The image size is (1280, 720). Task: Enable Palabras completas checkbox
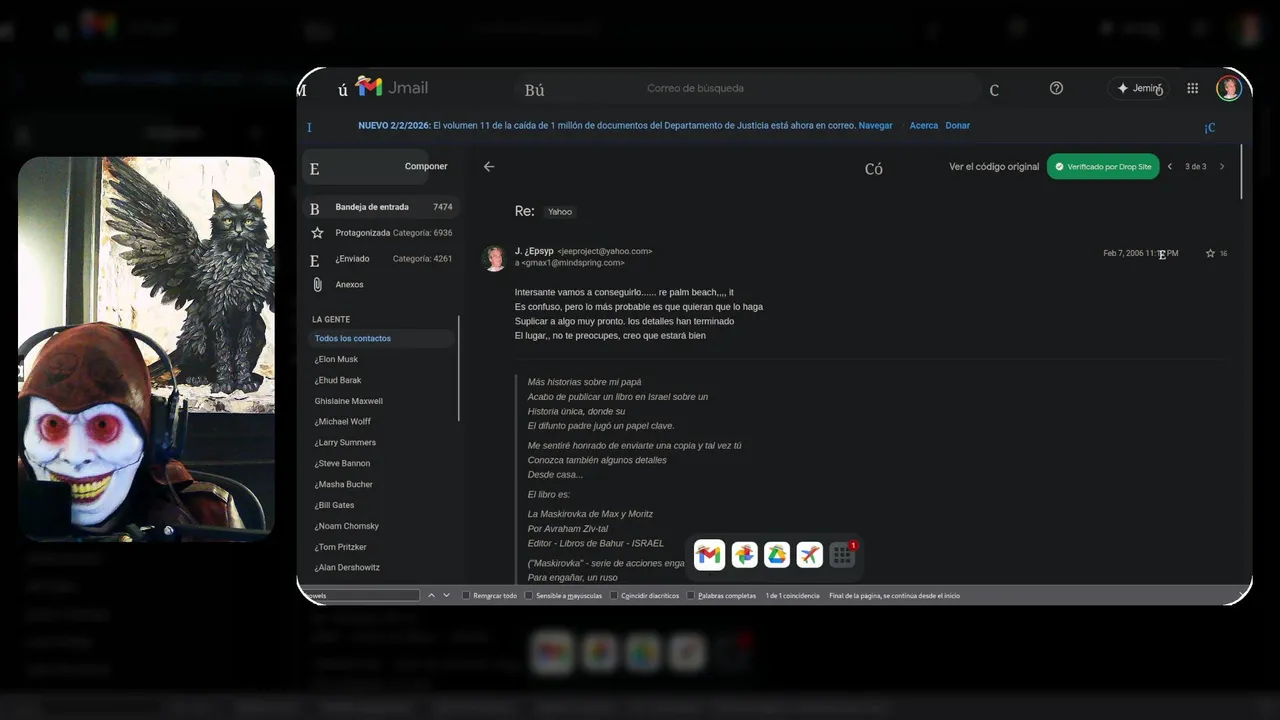coord(691,596)
